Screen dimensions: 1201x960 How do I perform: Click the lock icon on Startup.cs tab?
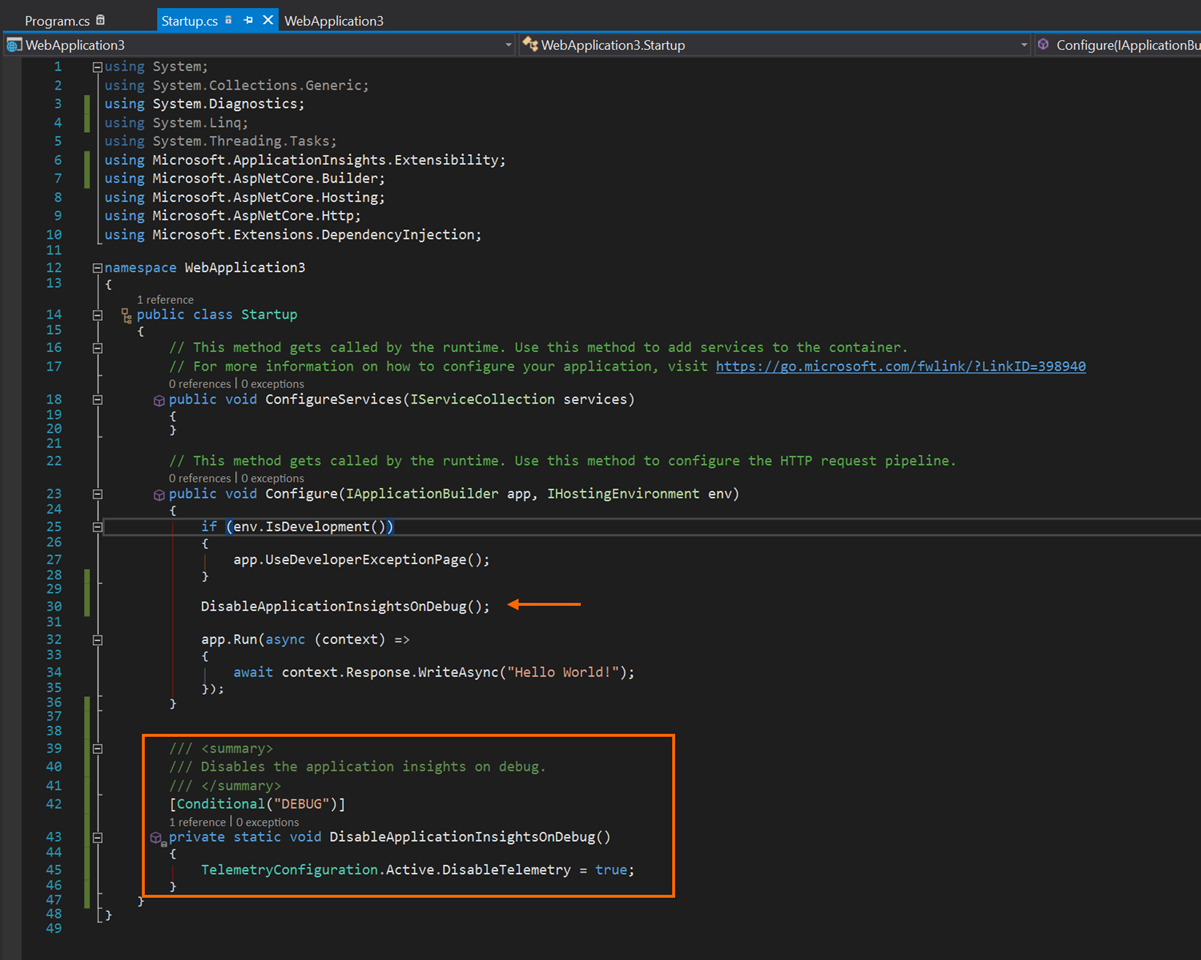(x=229, y=20)
